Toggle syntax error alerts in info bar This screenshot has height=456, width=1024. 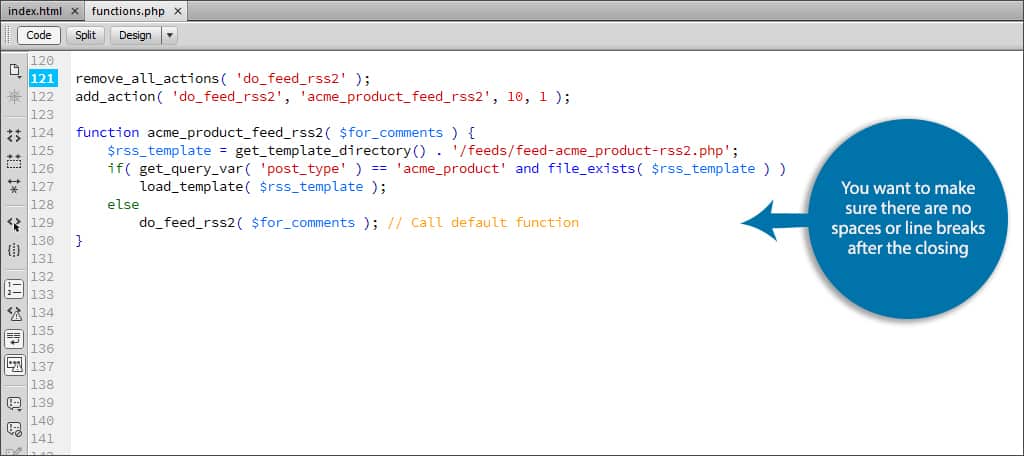[x=14, y=365]
